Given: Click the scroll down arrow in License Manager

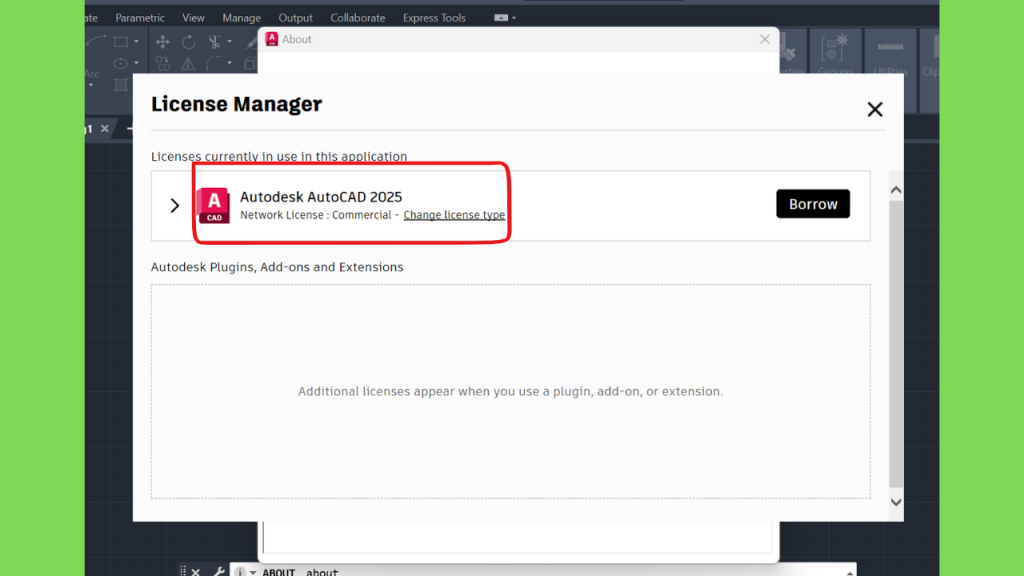Looking at the screenshot, I should point(896,502).
